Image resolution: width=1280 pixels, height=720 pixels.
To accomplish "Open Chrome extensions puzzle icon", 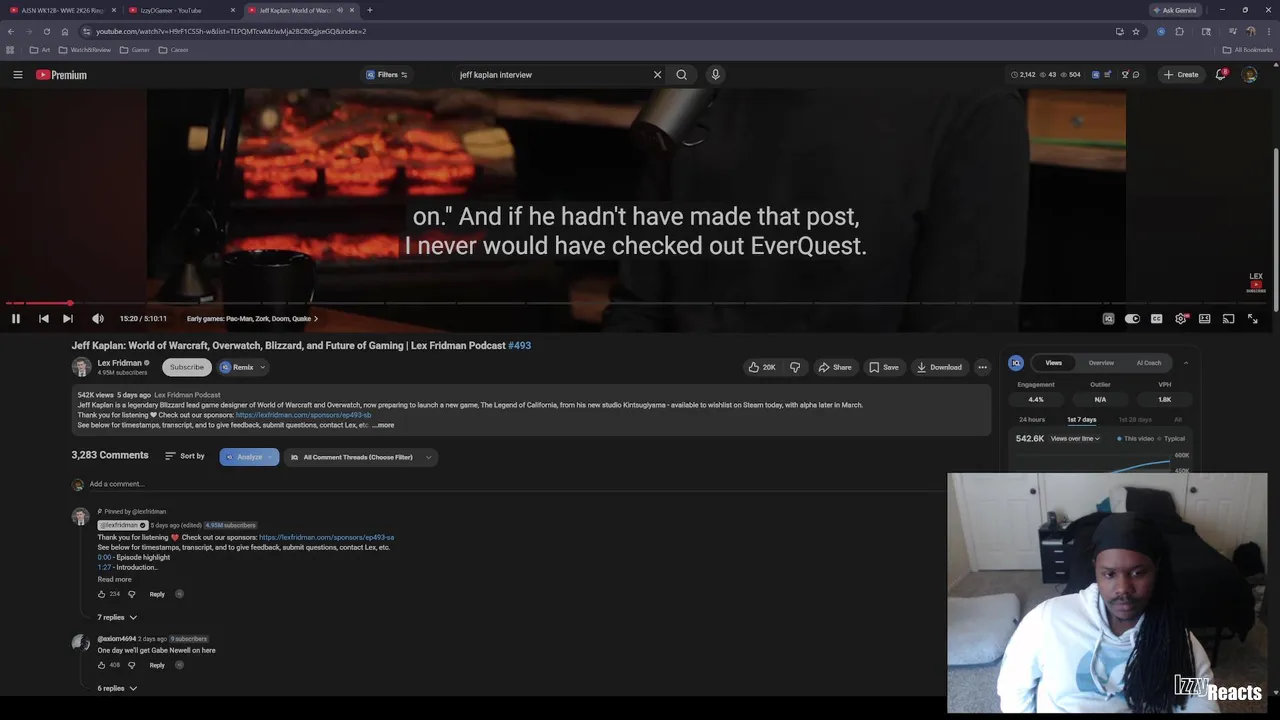I will point(1179,31).
